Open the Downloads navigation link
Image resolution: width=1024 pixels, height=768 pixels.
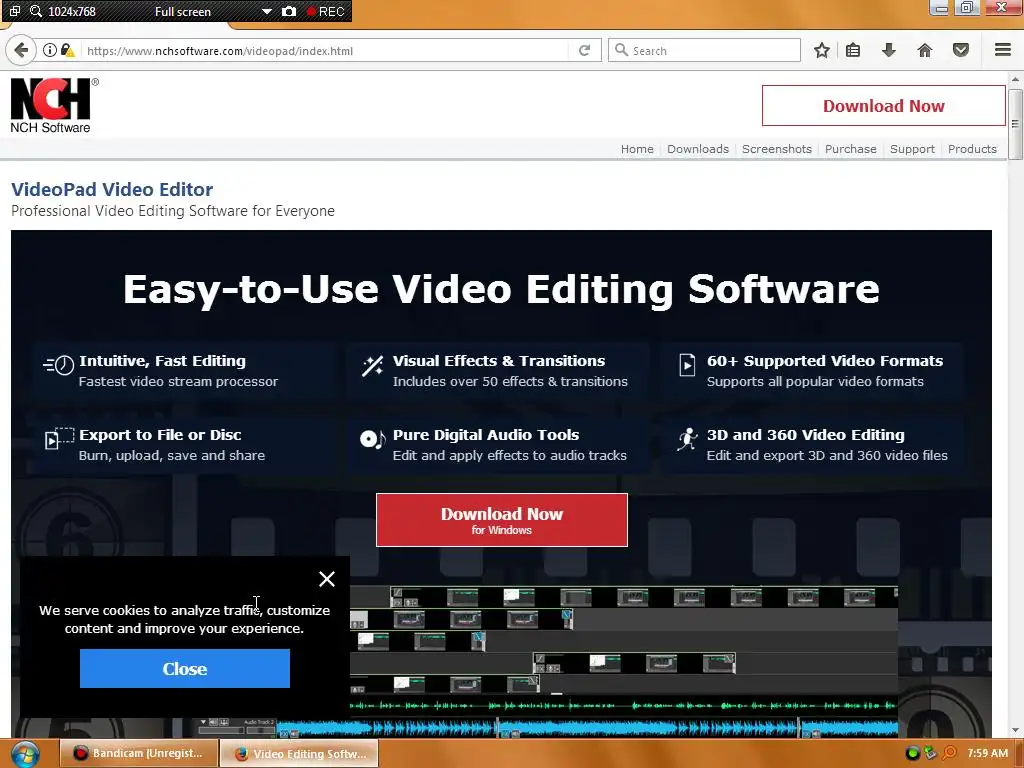697,149
